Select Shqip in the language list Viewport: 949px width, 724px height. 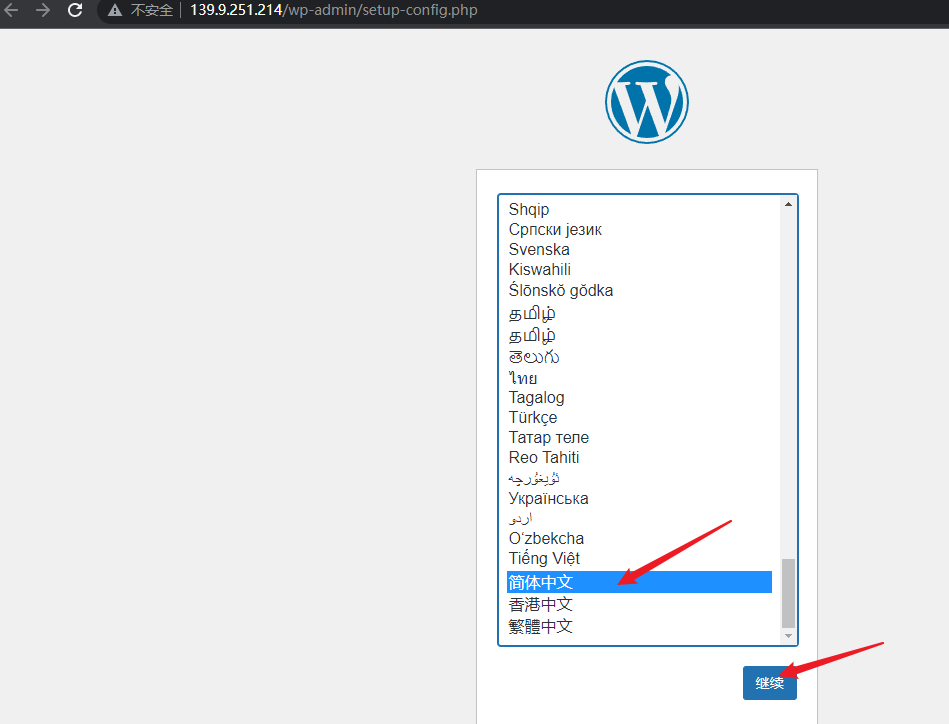(x=639, y=209)
